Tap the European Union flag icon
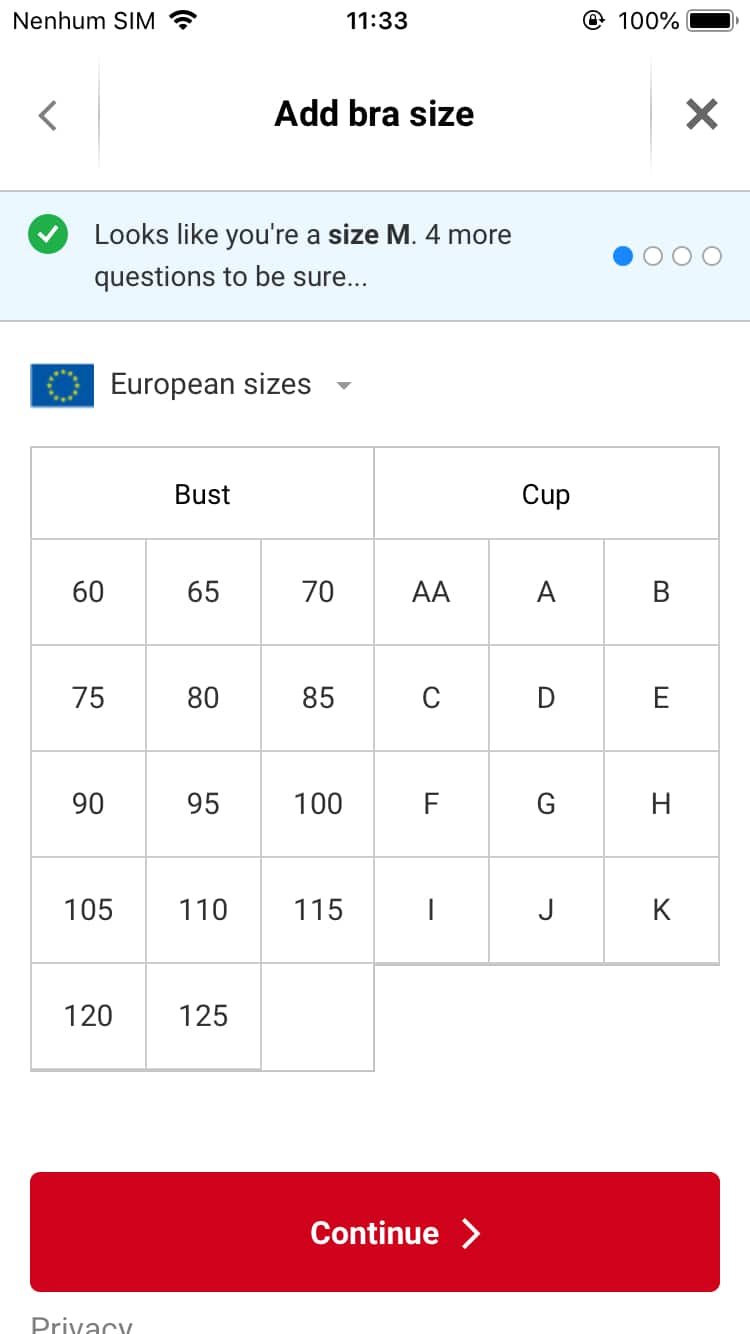Viewport: 750px width, 1334px height. (62, 385)
